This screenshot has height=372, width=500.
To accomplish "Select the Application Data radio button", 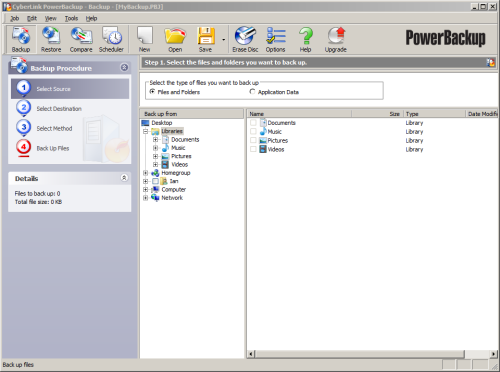I will click(x=252, y=92).
